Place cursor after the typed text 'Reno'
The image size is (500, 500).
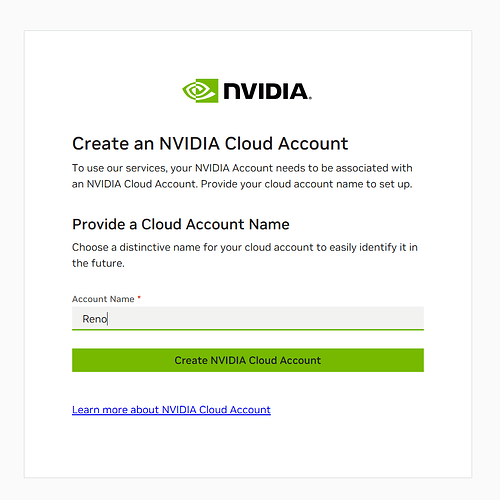coord(108,319)
